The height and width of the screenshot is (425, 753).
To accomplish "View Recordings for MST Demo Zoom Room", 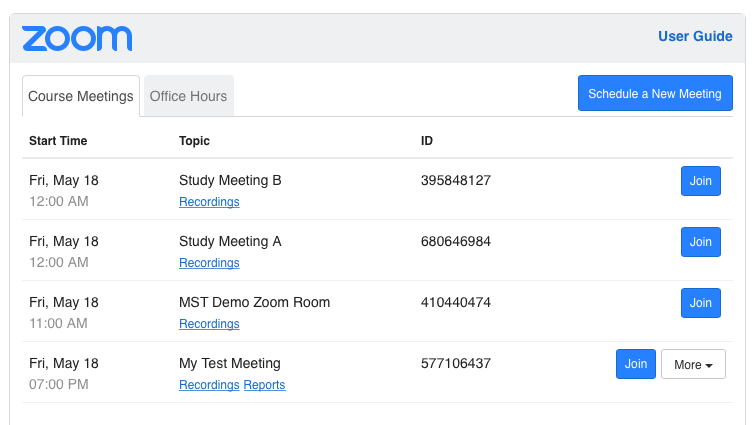I will (x=209, y=324).
